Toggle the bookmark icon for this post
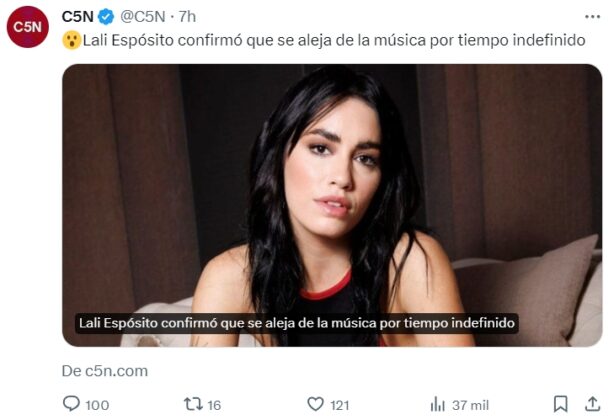The width and height of the screenshot is (614, 420). point(560,404)
